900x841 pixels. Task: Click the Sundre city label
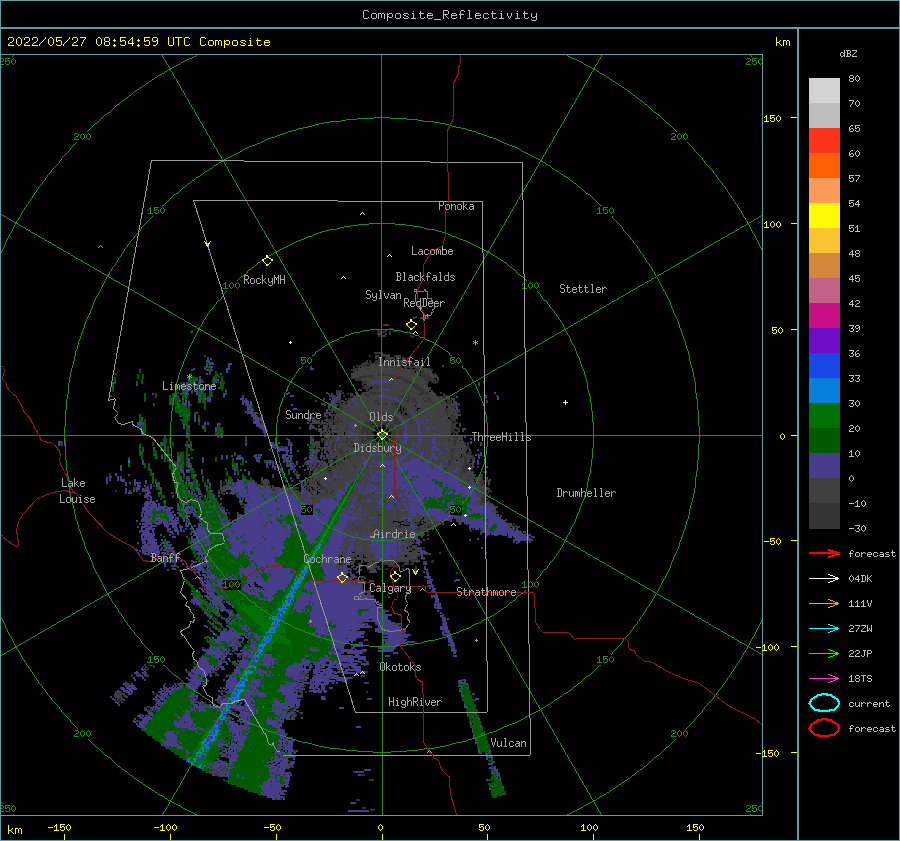[x=303, y=415]
